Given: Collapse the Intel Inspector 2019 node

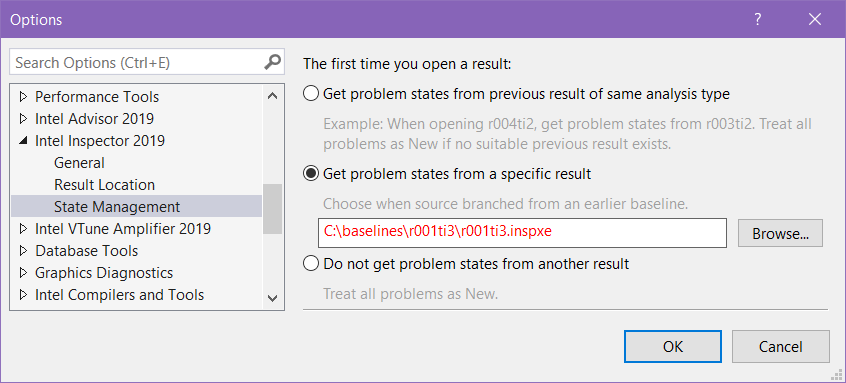Looking at the screenshot, I should tap(23, 141).
